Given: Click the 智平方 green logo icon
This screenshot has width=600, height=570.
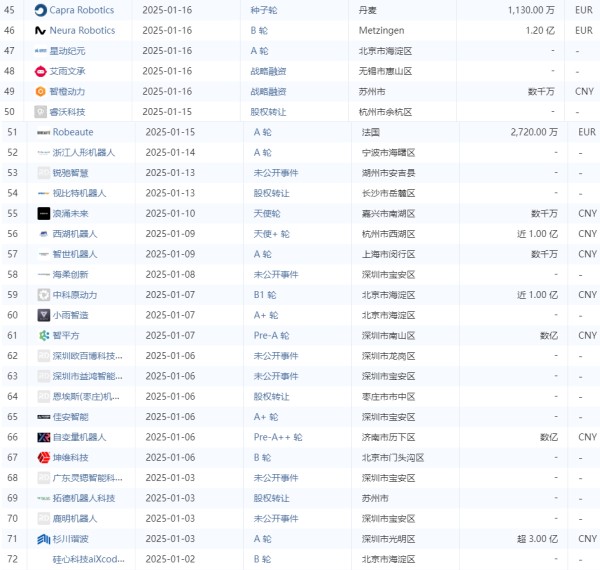Looking at the screenshot, I should (x=44, y=335).
